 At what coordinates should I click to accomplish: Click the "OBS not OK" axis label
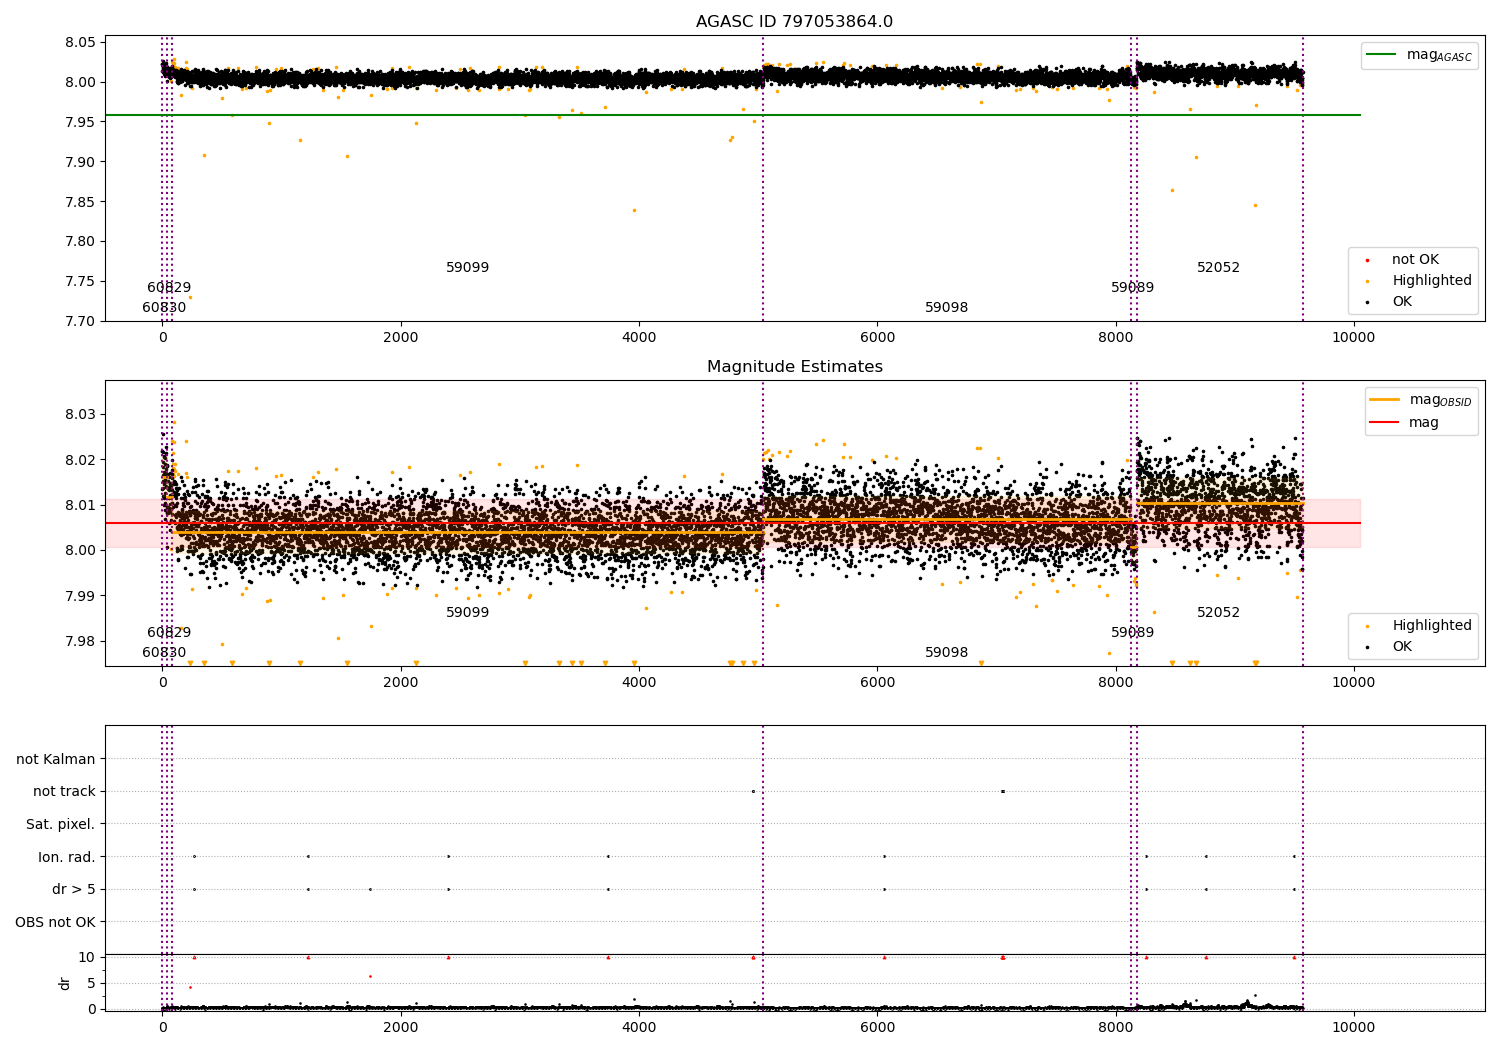[55, 922]
